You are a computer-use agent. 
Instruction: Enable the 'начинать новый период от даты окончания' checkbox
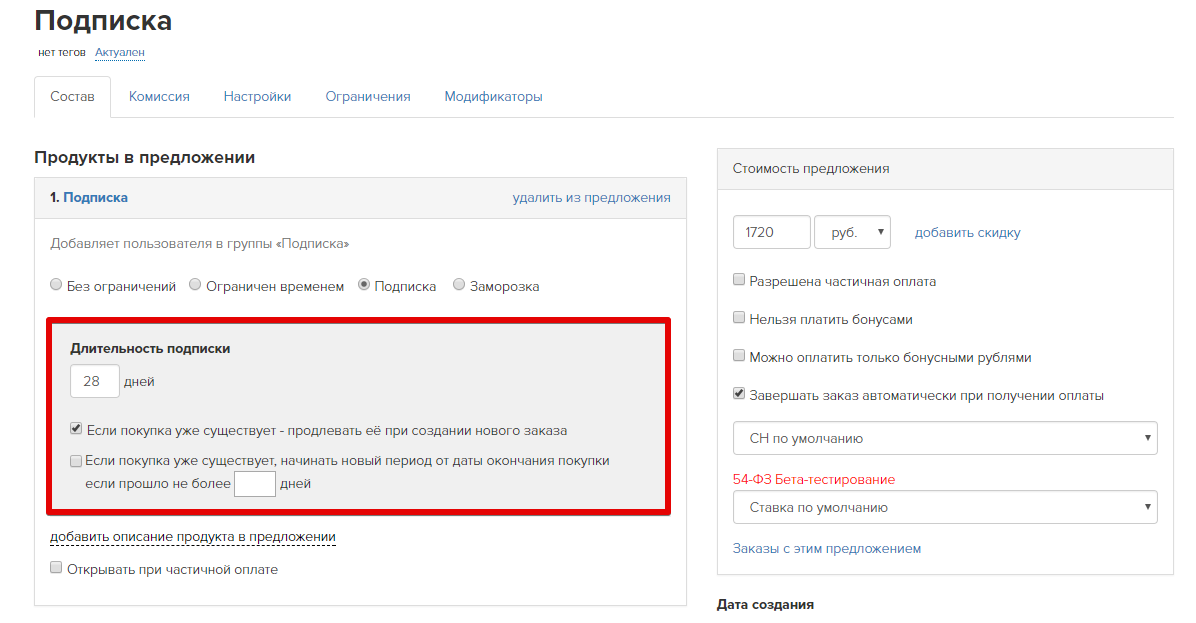[76, 461]
